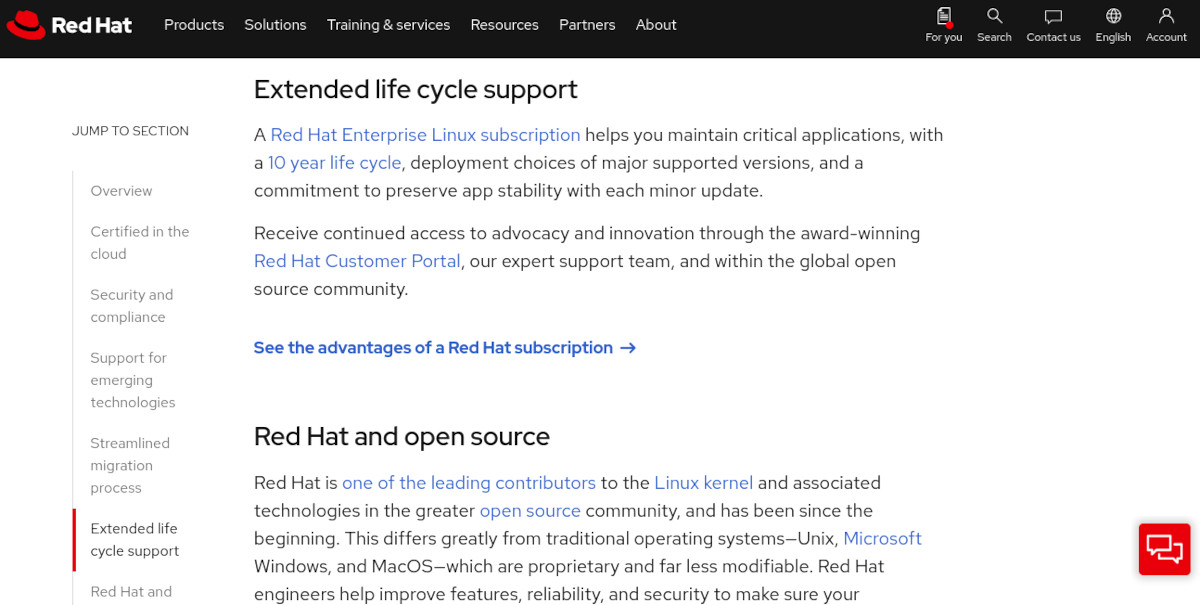Open the Red Hat Enterprise Linux subscription link
The width and height of the screenshot is (1200, 605).
click(x=425, y=134)
